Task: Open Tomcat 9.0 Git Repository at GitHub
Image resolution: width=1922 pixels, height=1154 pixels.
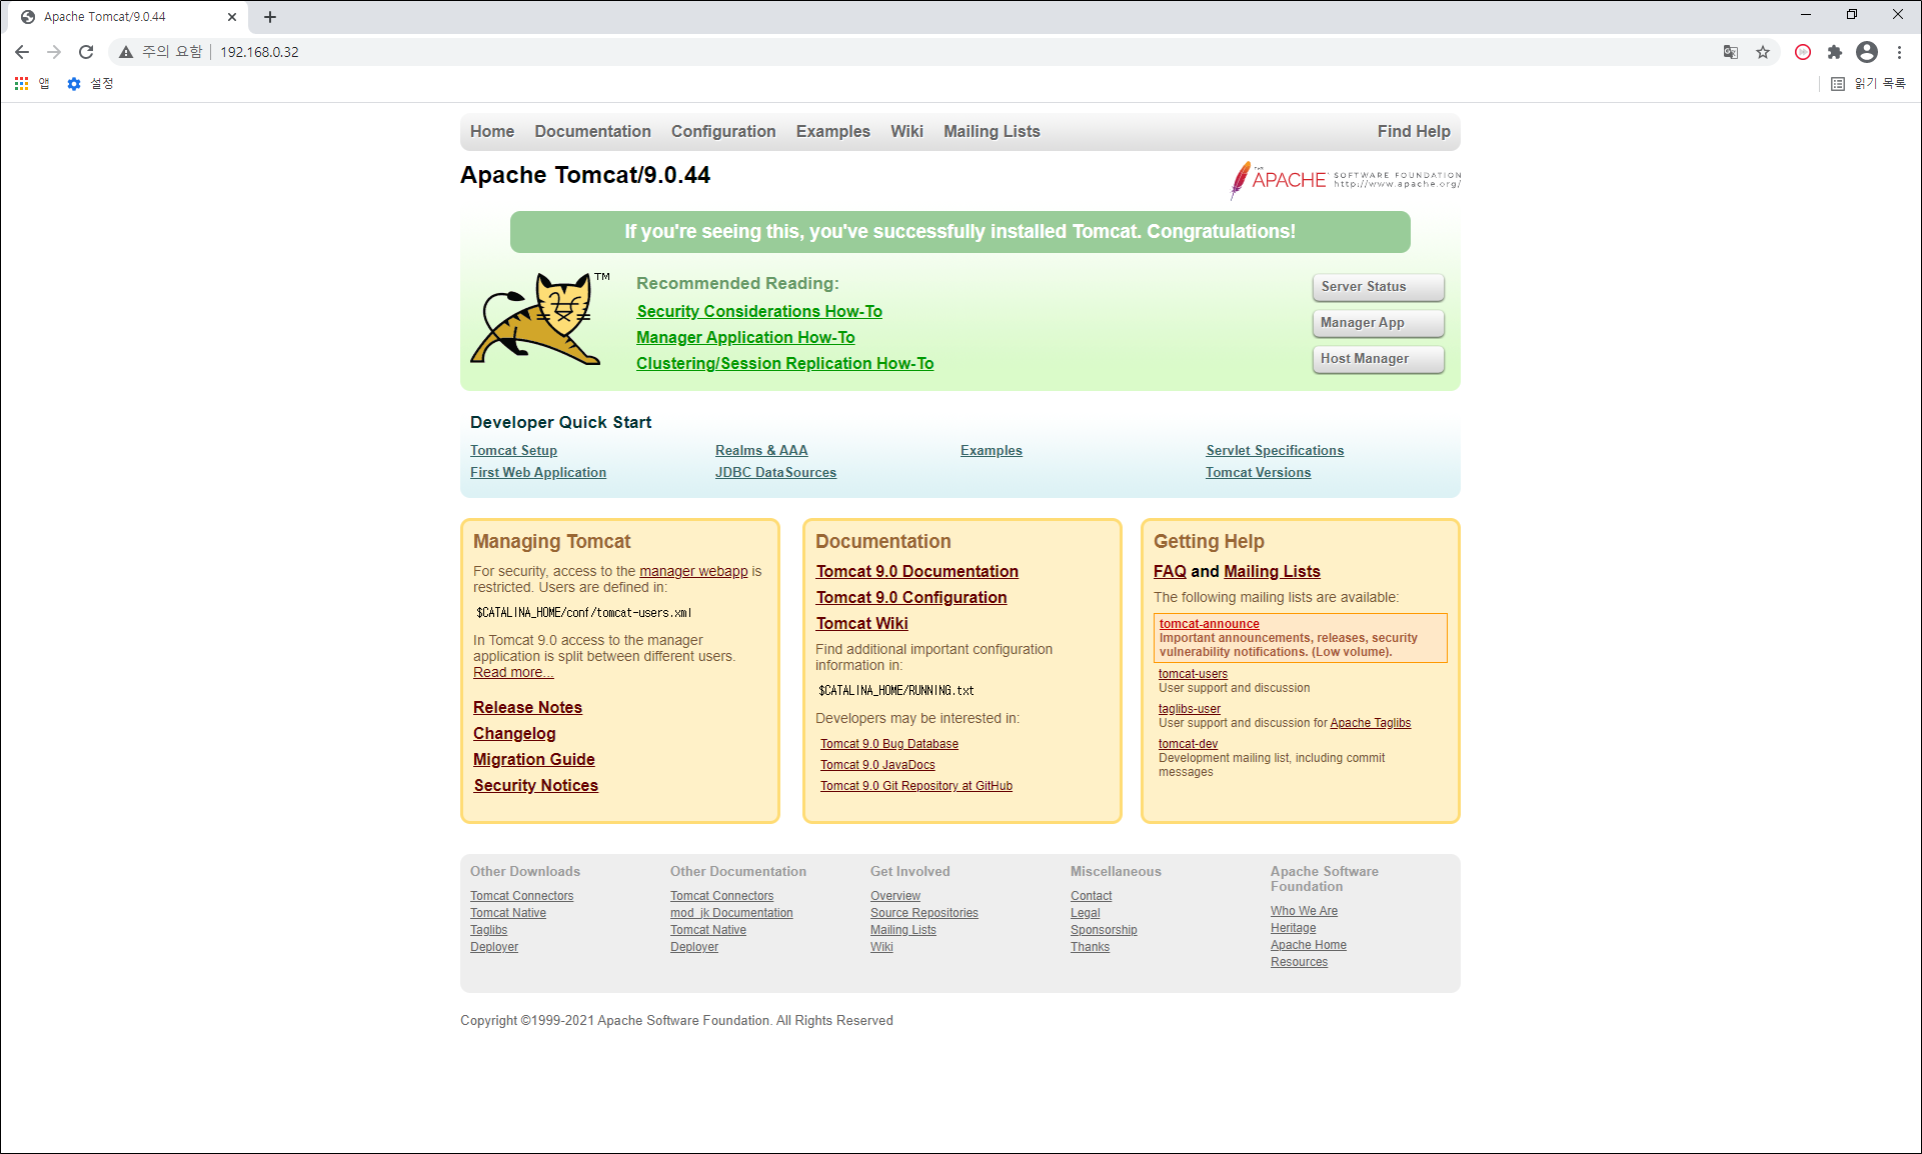Action: pos(916,786)
